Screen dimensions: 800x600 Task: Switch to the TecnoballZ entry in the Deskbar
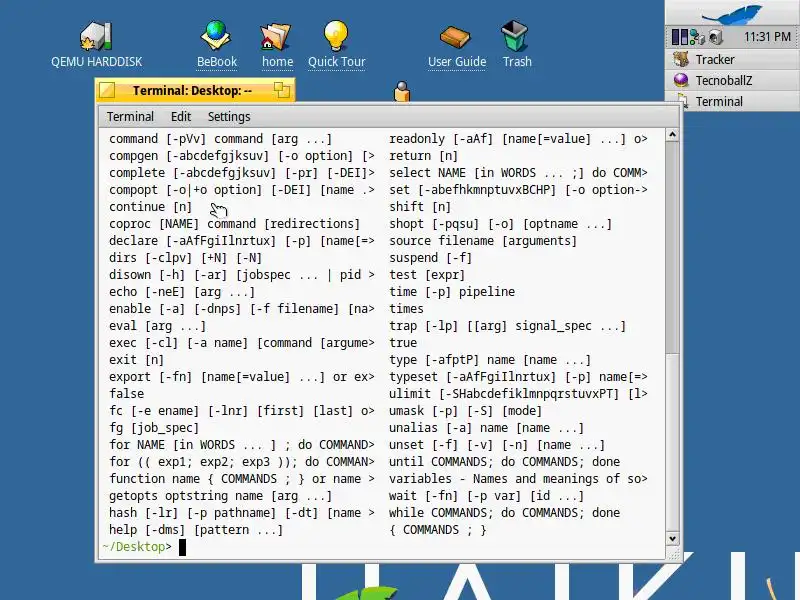[732, 80]
